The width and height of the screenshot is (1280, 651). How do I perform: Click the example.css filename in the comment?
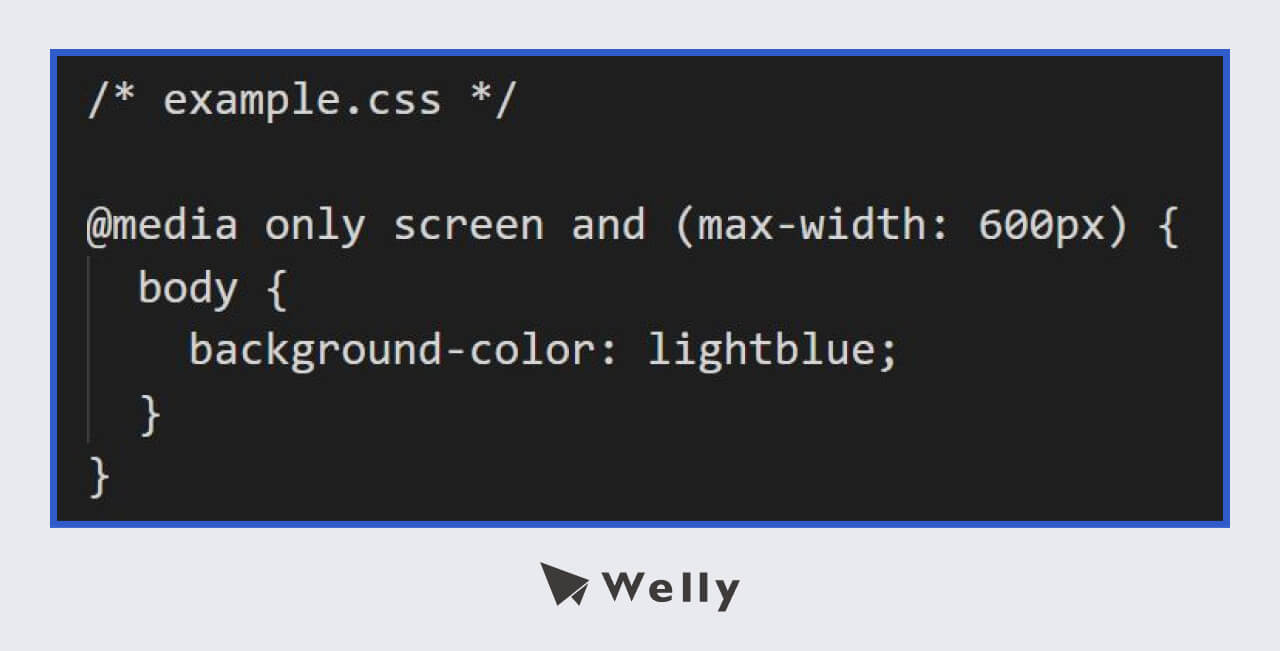click(302, 101)
